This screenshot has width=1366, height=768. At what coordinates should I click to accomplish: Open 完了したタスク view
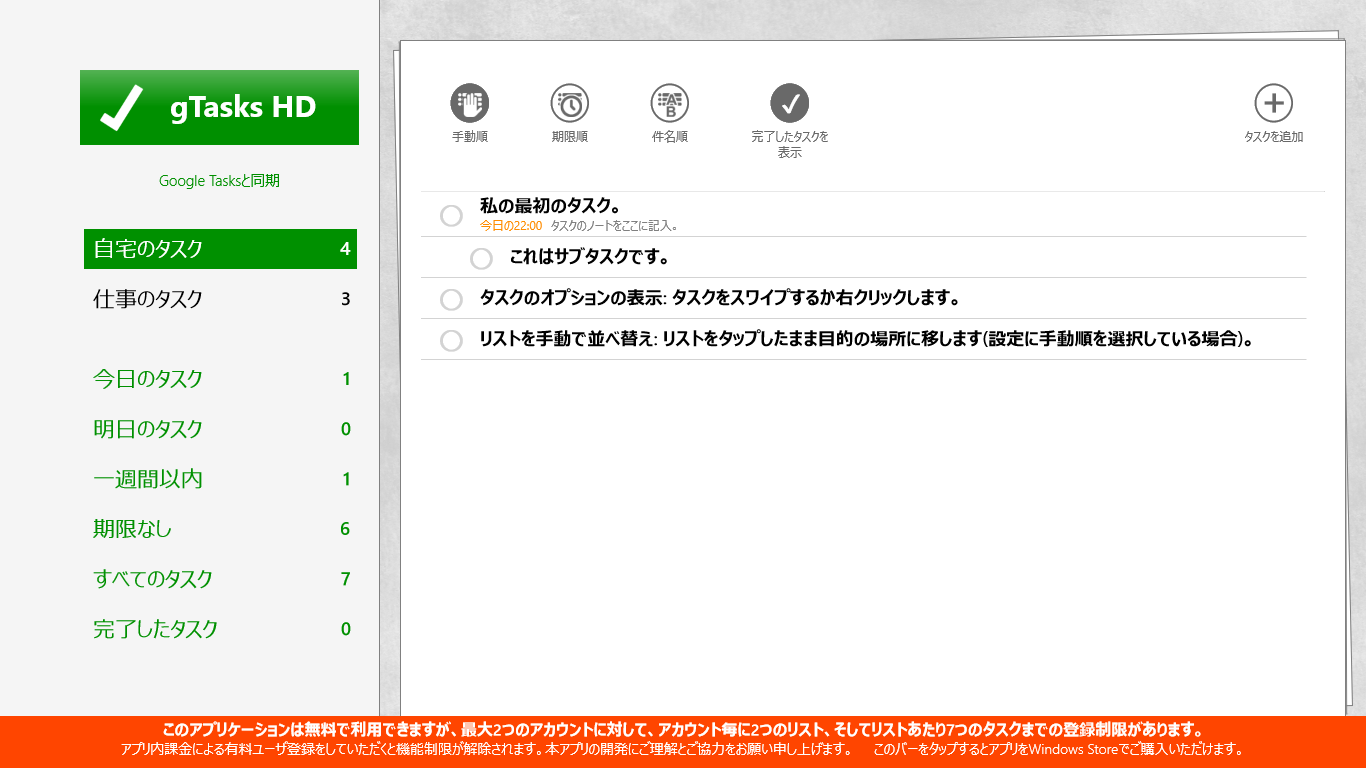point(220,629)
